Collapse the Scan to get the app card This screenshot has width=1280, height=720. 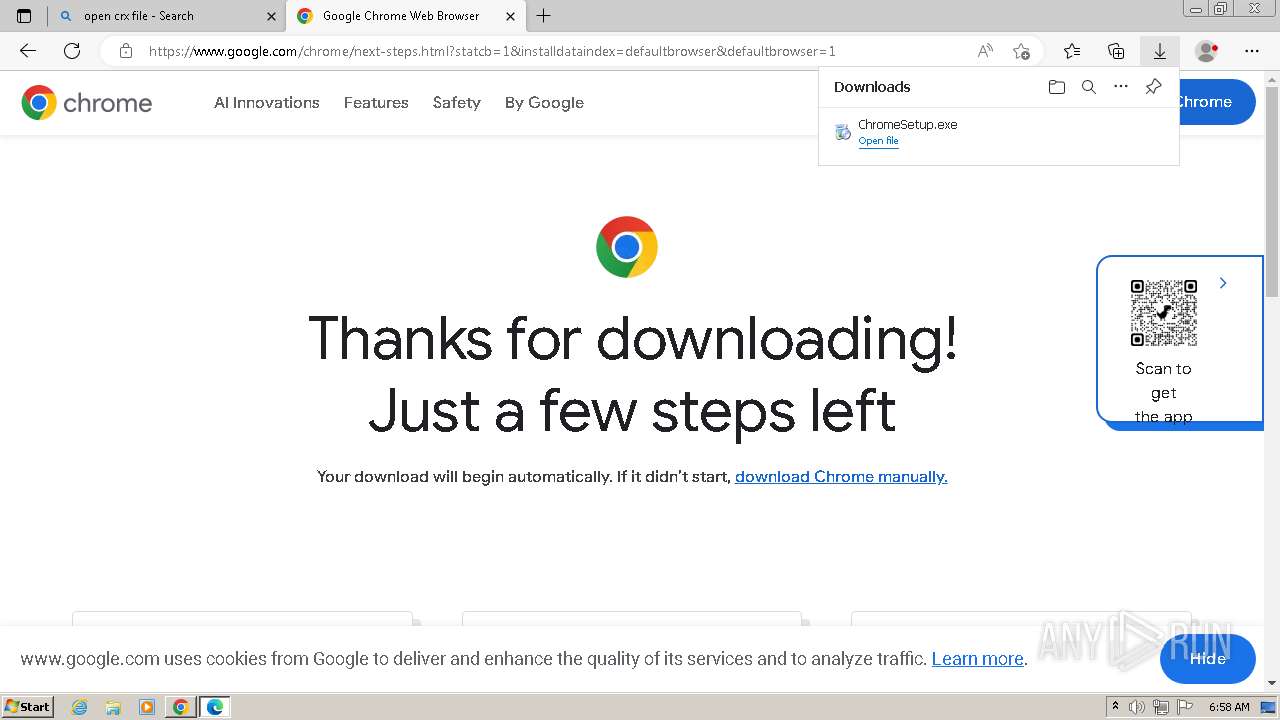[x=1223, y=283]
